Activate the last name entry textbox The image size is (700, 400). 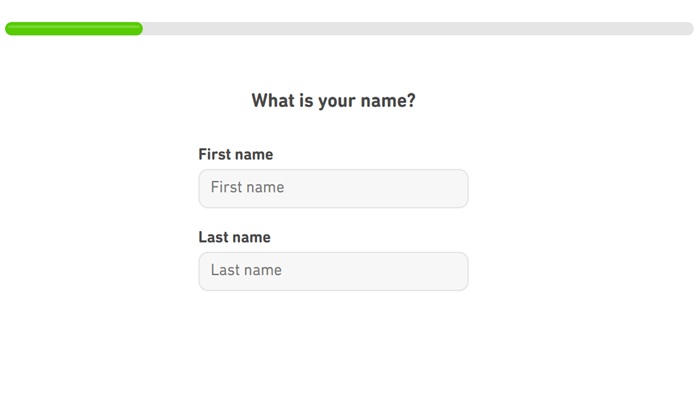[x=333, y=271]
